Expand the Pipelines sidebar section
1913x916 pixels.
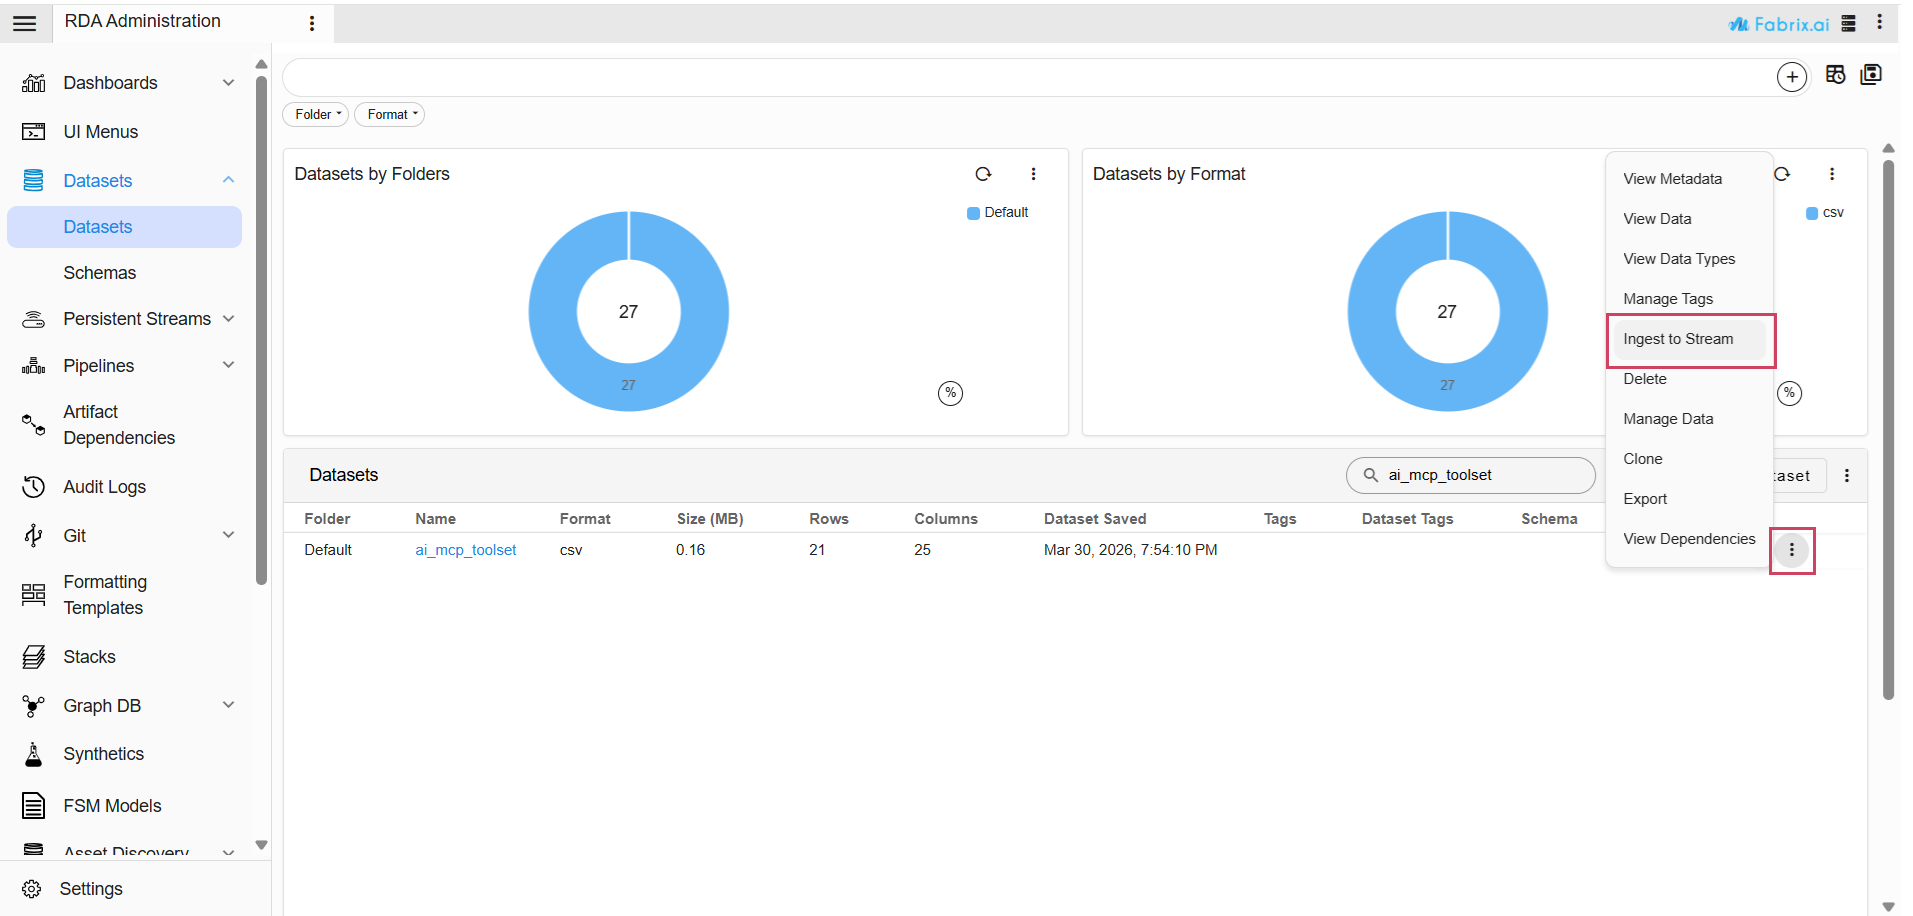[228, 366]
